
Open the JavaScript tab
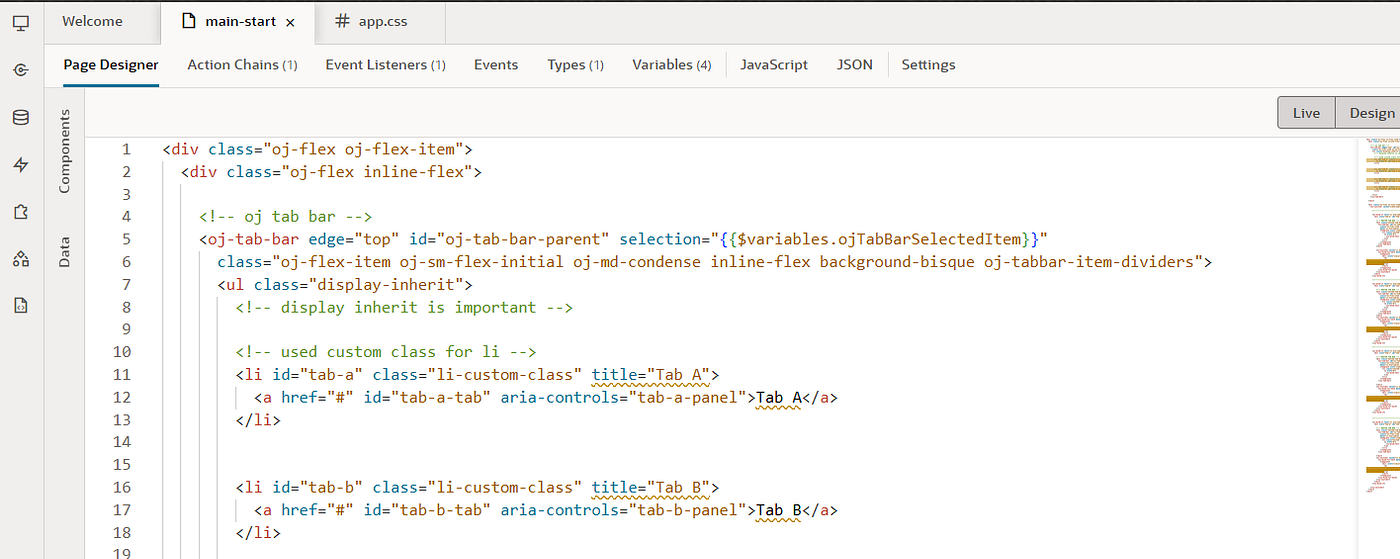pos(774,64)
